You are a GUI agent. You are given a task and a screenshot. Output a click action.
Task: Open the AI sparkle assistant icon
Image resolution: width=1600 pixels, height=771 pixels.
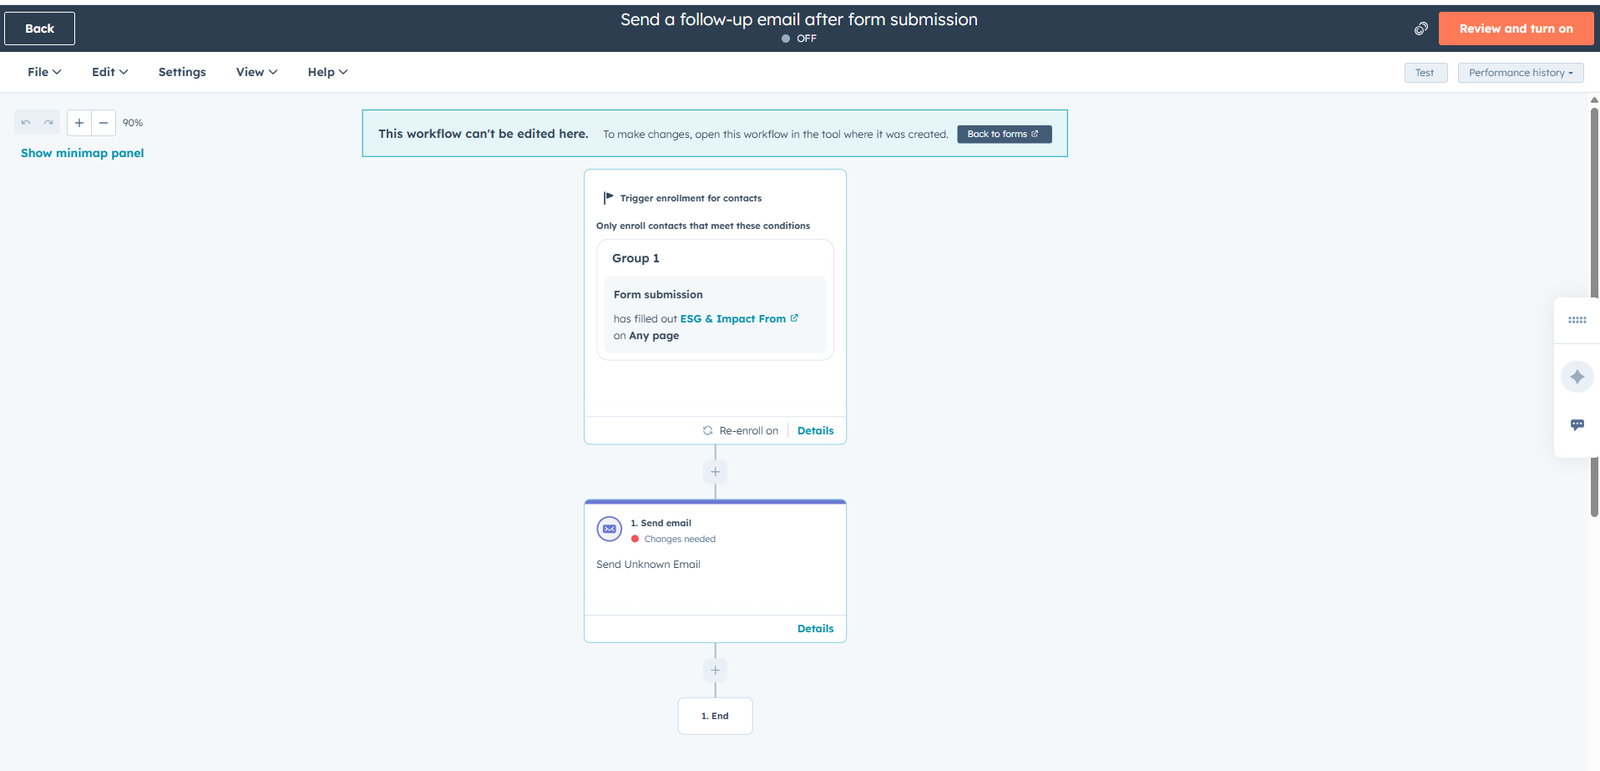coord(1577,377)
